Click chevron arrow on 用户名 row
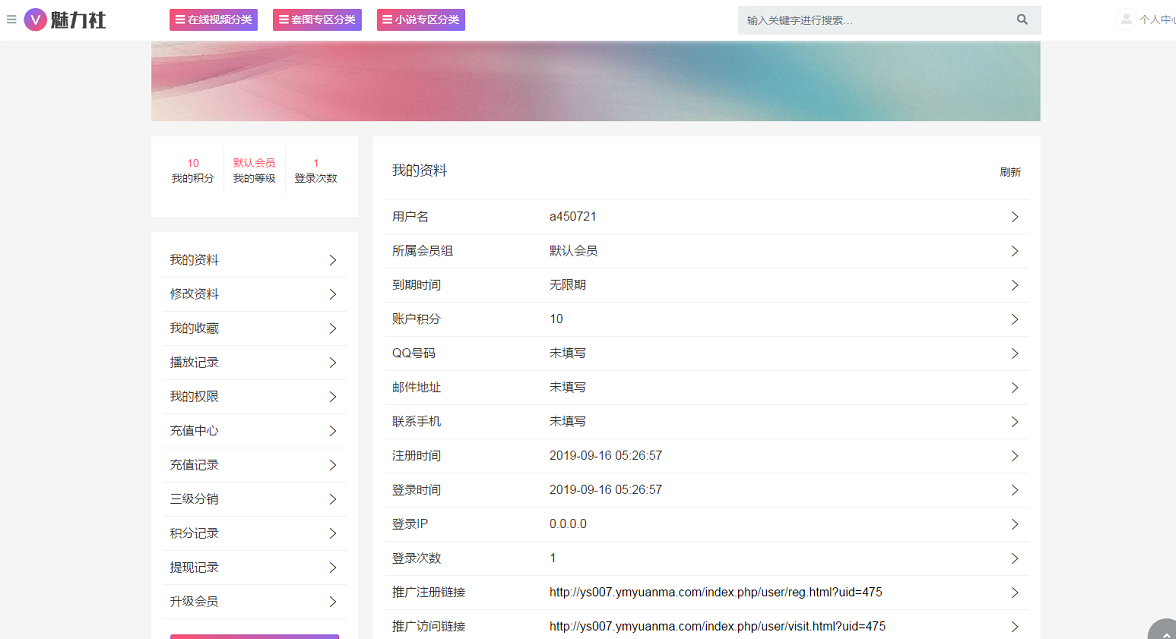Viewport: 1176px width, 639px height. pos(1014,217)
